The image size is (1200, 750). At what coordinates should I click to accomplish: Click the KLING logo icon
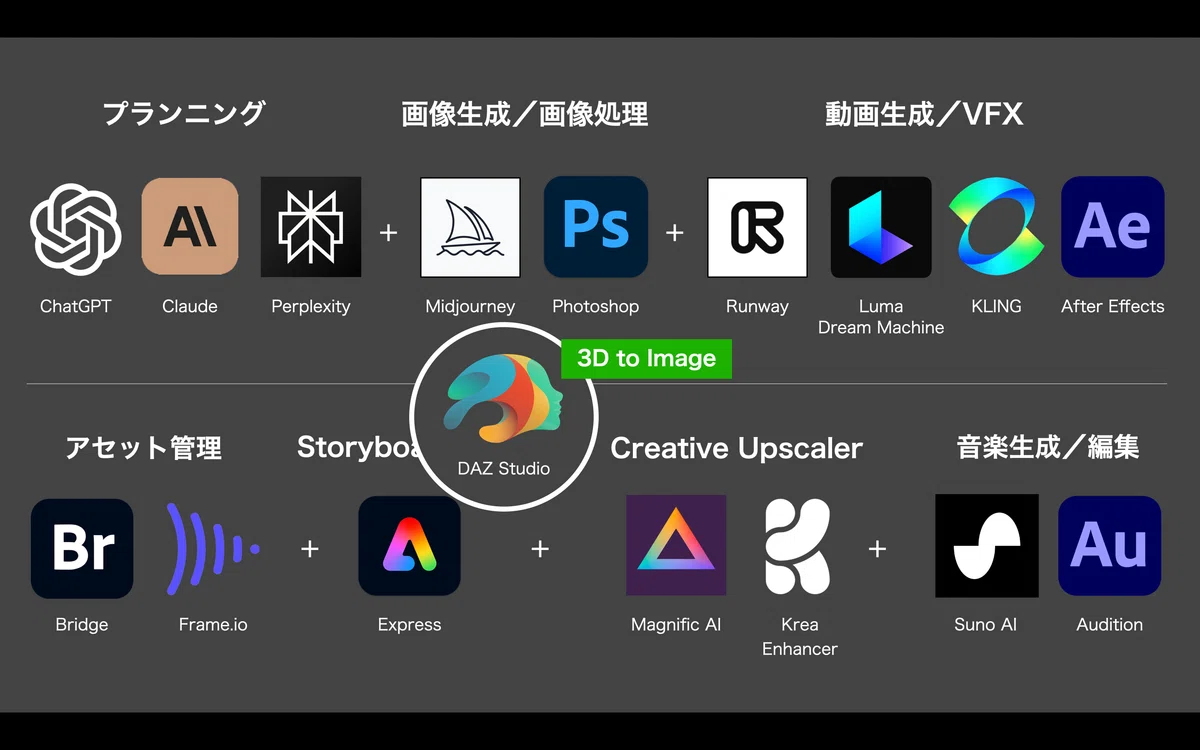pyautogui.click(x=996, y=228)
